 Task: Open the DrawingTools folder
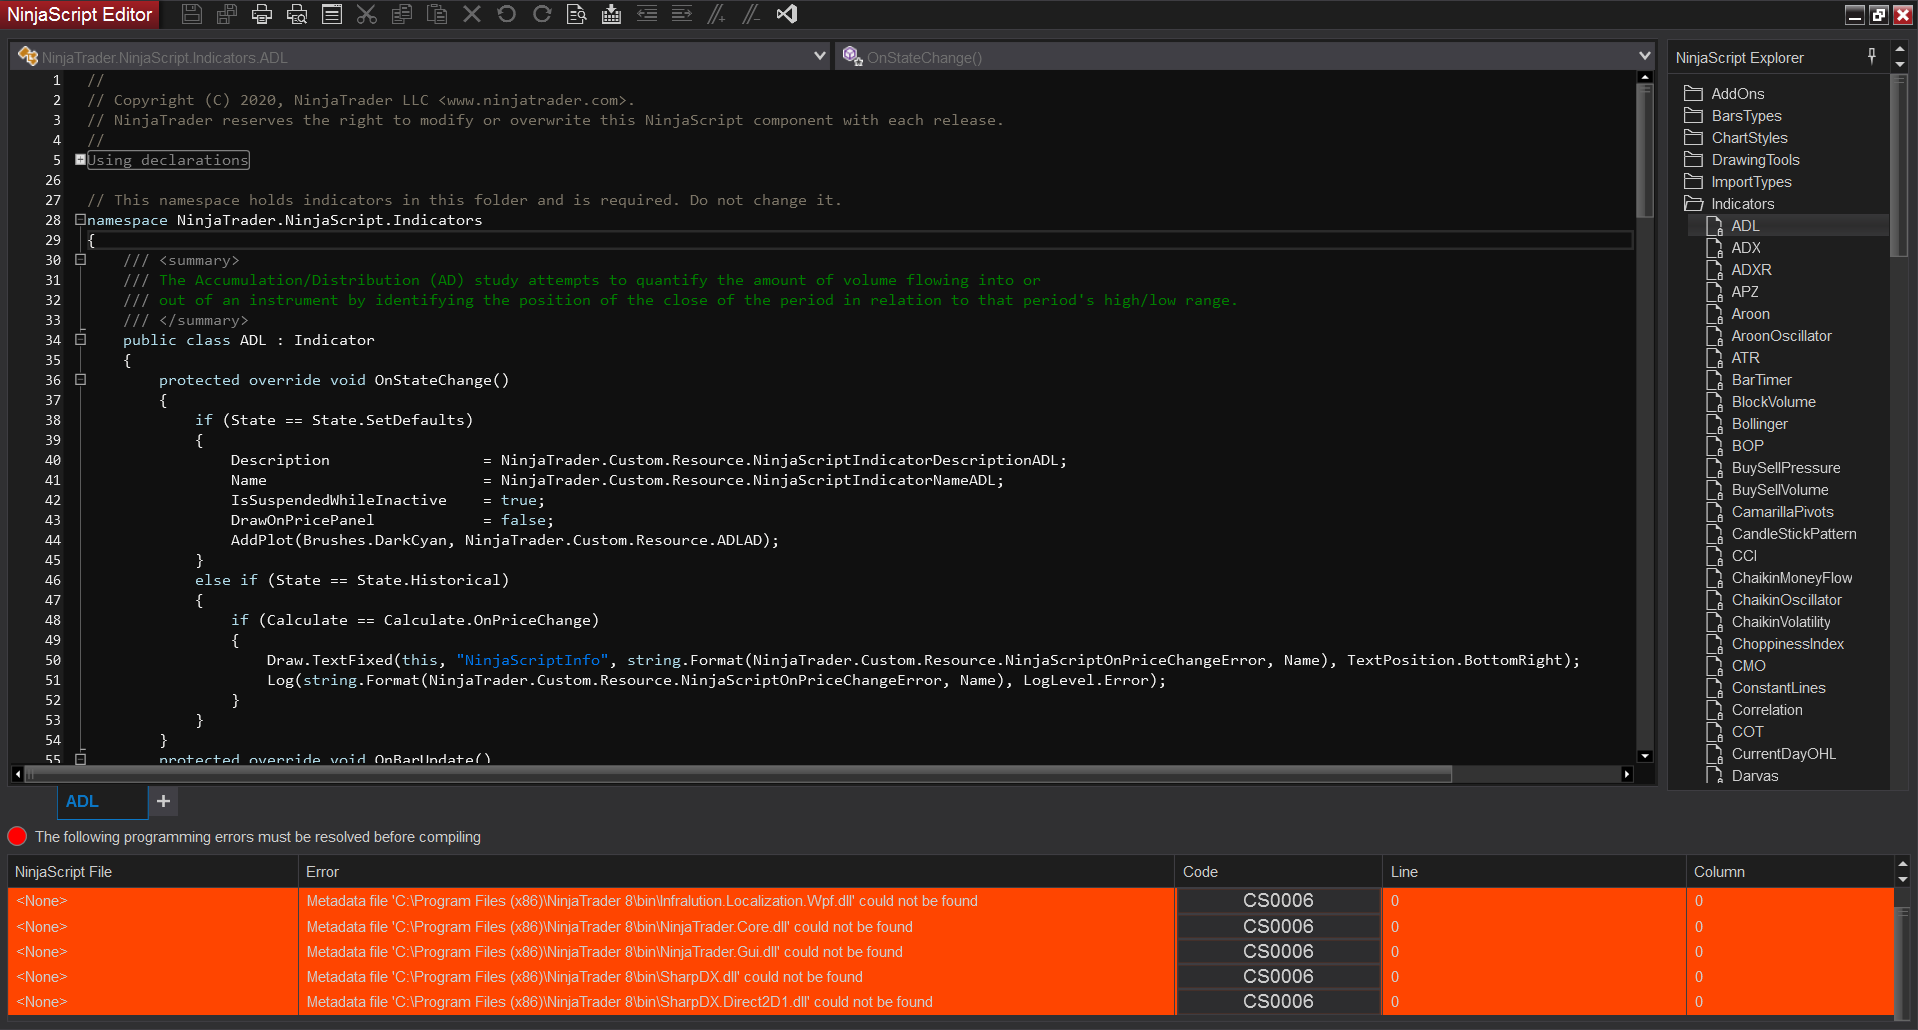pos(1755,160)
